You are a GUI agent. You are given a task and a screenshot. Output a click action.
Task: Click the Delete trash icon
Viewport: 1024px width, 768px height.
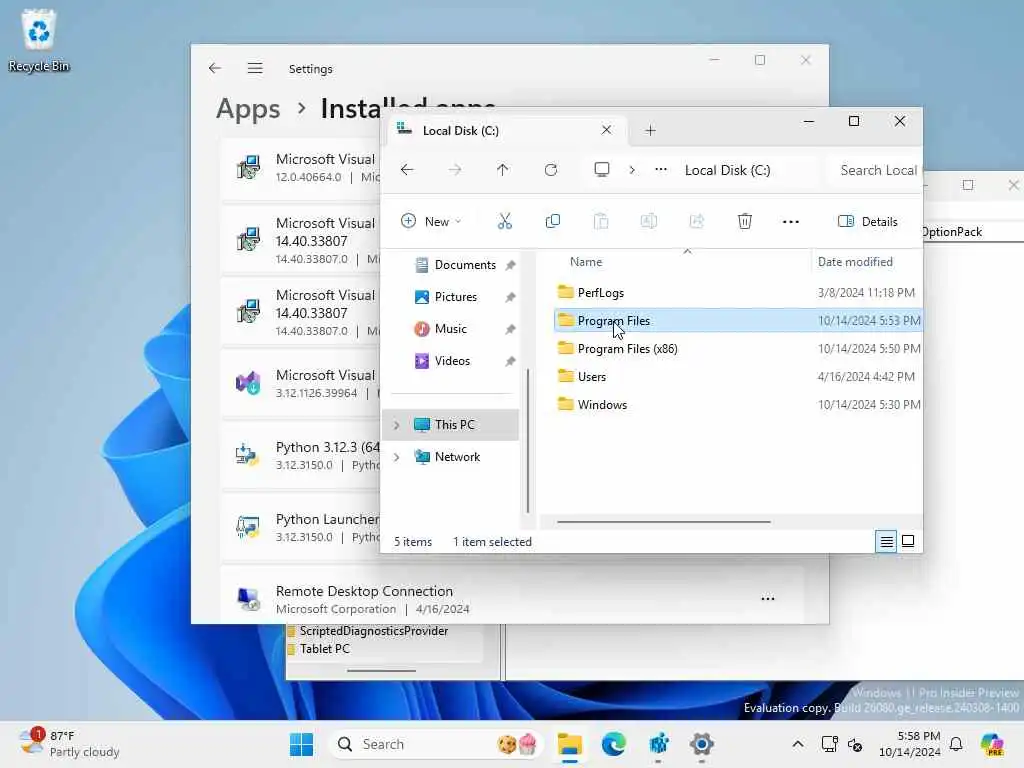744,221
